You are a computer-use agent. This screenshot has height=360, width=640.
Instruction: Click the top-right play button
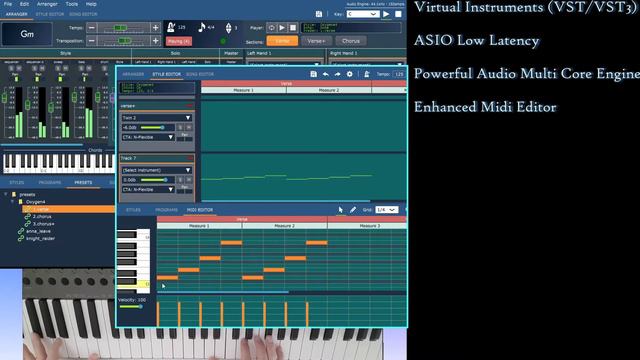point(386,14)
